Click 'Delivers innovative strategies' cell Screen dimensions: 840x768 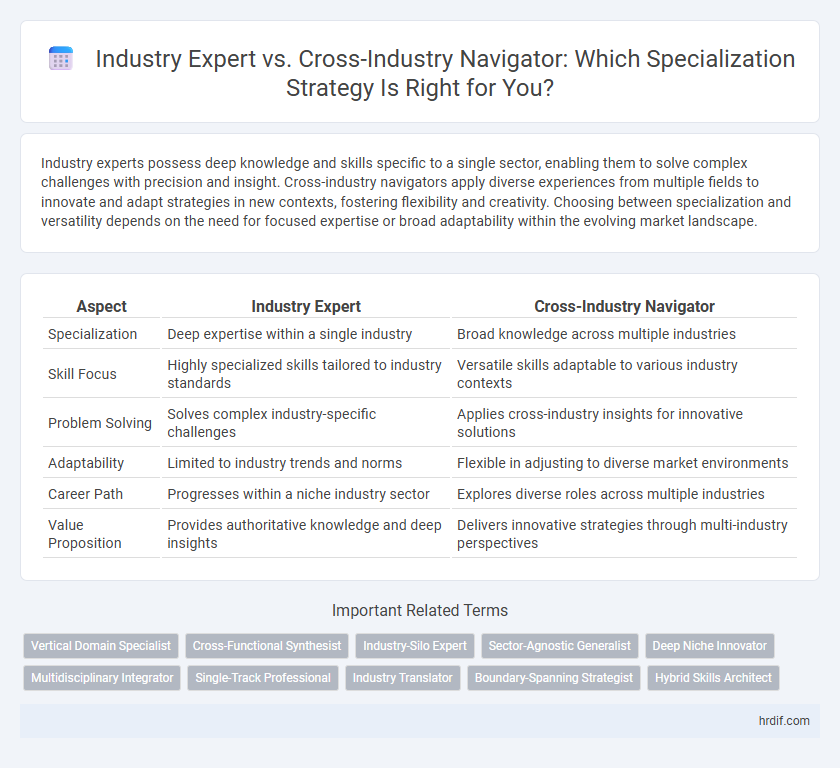624,534
